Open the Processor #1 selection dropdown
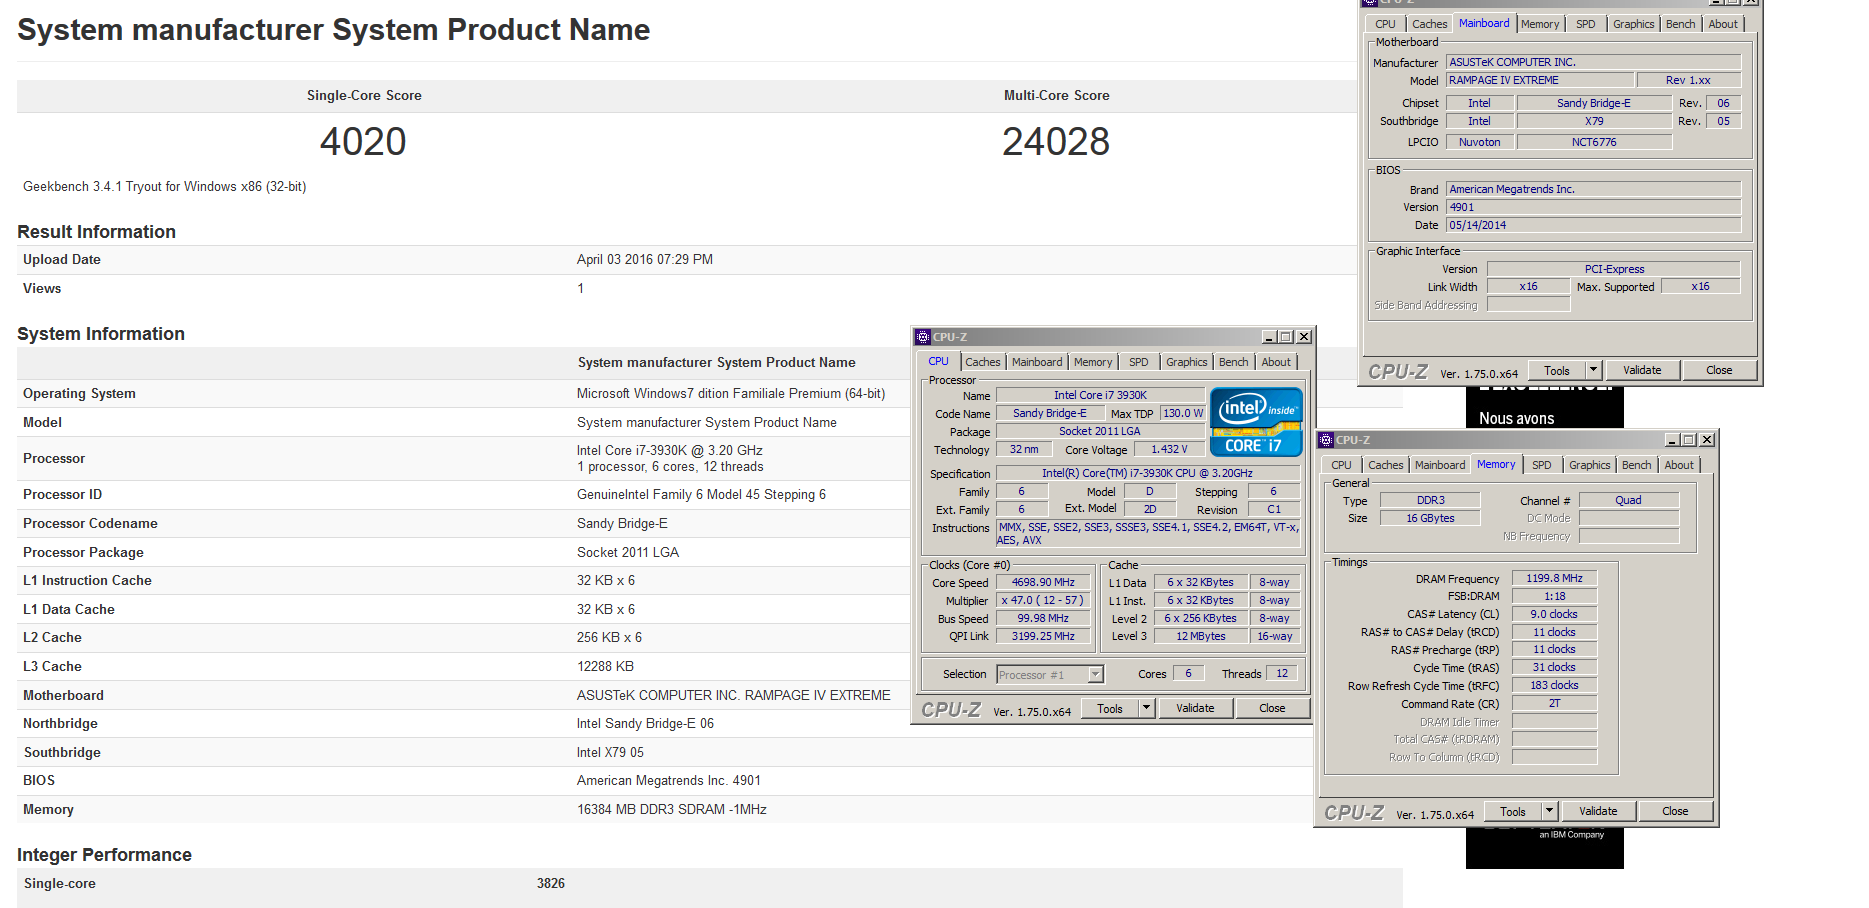Screen dimensions: 1869x908 point(1095,674)
